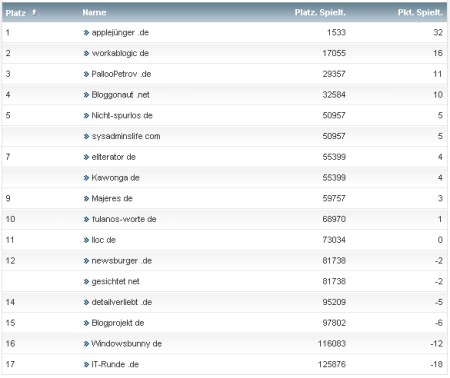Viewport: 450px width, 378px height.
Task: Select the rank value 97802
Action: pyautogui.click(x=334, y=323)
